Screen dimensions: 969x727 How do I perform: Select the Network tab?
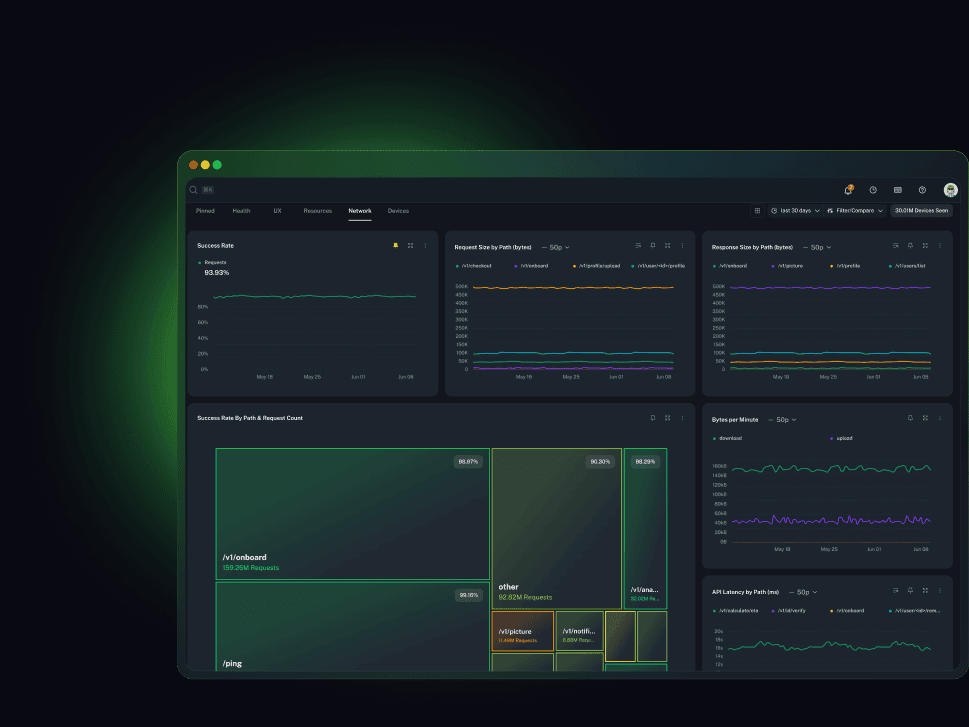pyautogui.click(x=360, y=211)
